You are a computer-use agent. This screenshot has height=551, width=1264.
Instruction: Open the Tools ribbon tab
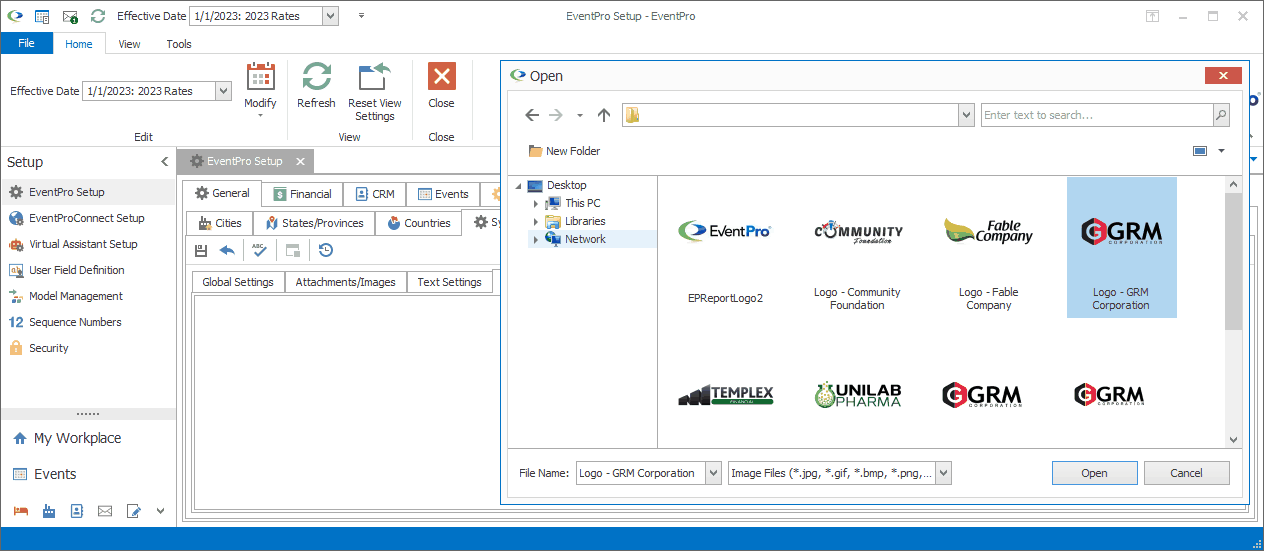tap(179, 44)
